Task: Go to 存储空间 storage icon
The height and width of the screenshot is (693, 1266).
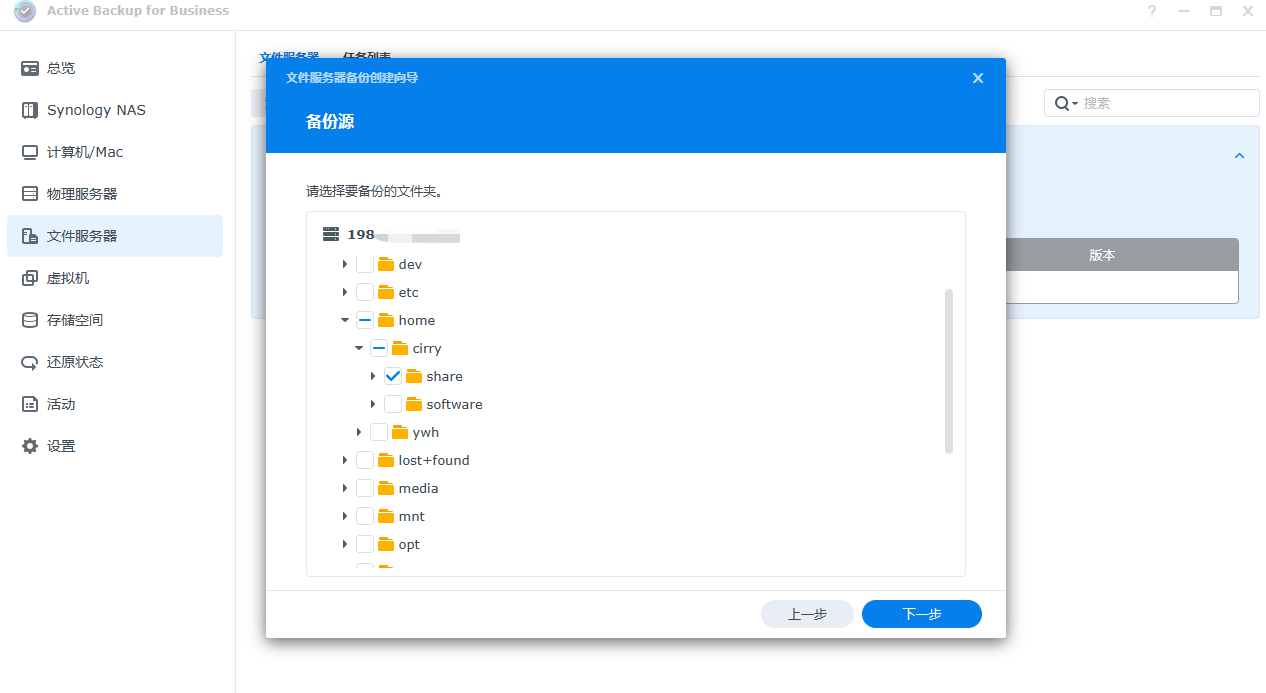Action: 30,320
